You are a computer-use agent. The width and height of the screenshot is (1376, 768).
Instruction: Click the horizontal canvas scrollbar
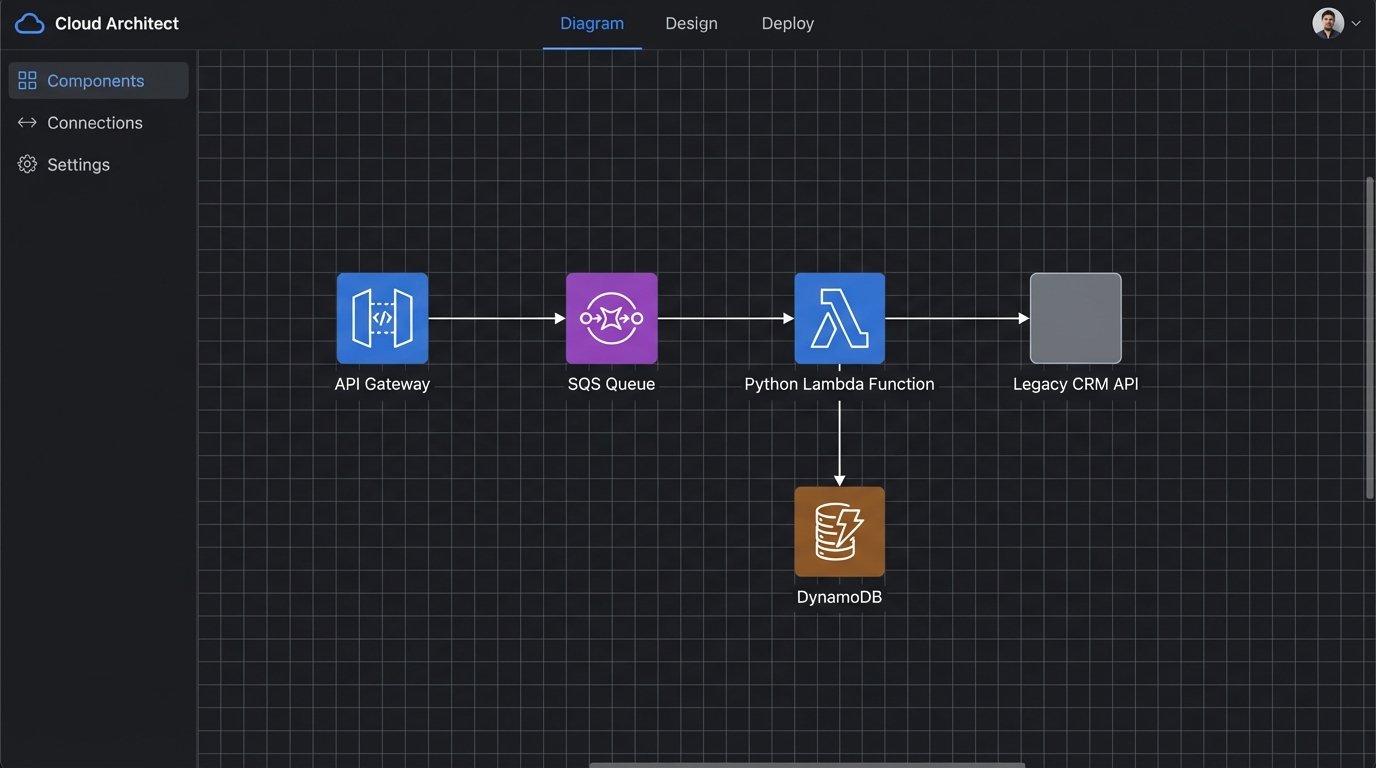point(805,763)
